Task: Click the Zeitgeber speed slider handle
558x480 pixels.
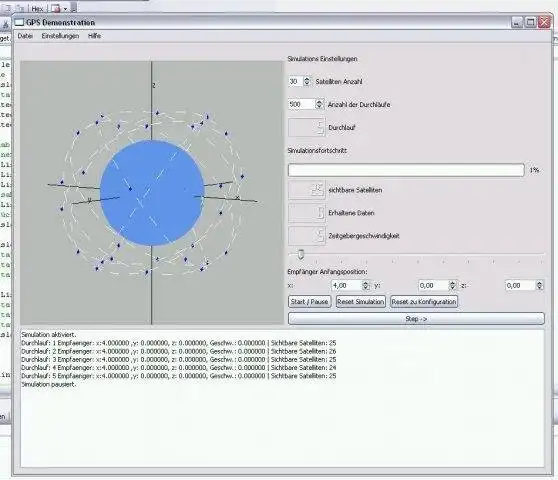Action: [301, 254]
